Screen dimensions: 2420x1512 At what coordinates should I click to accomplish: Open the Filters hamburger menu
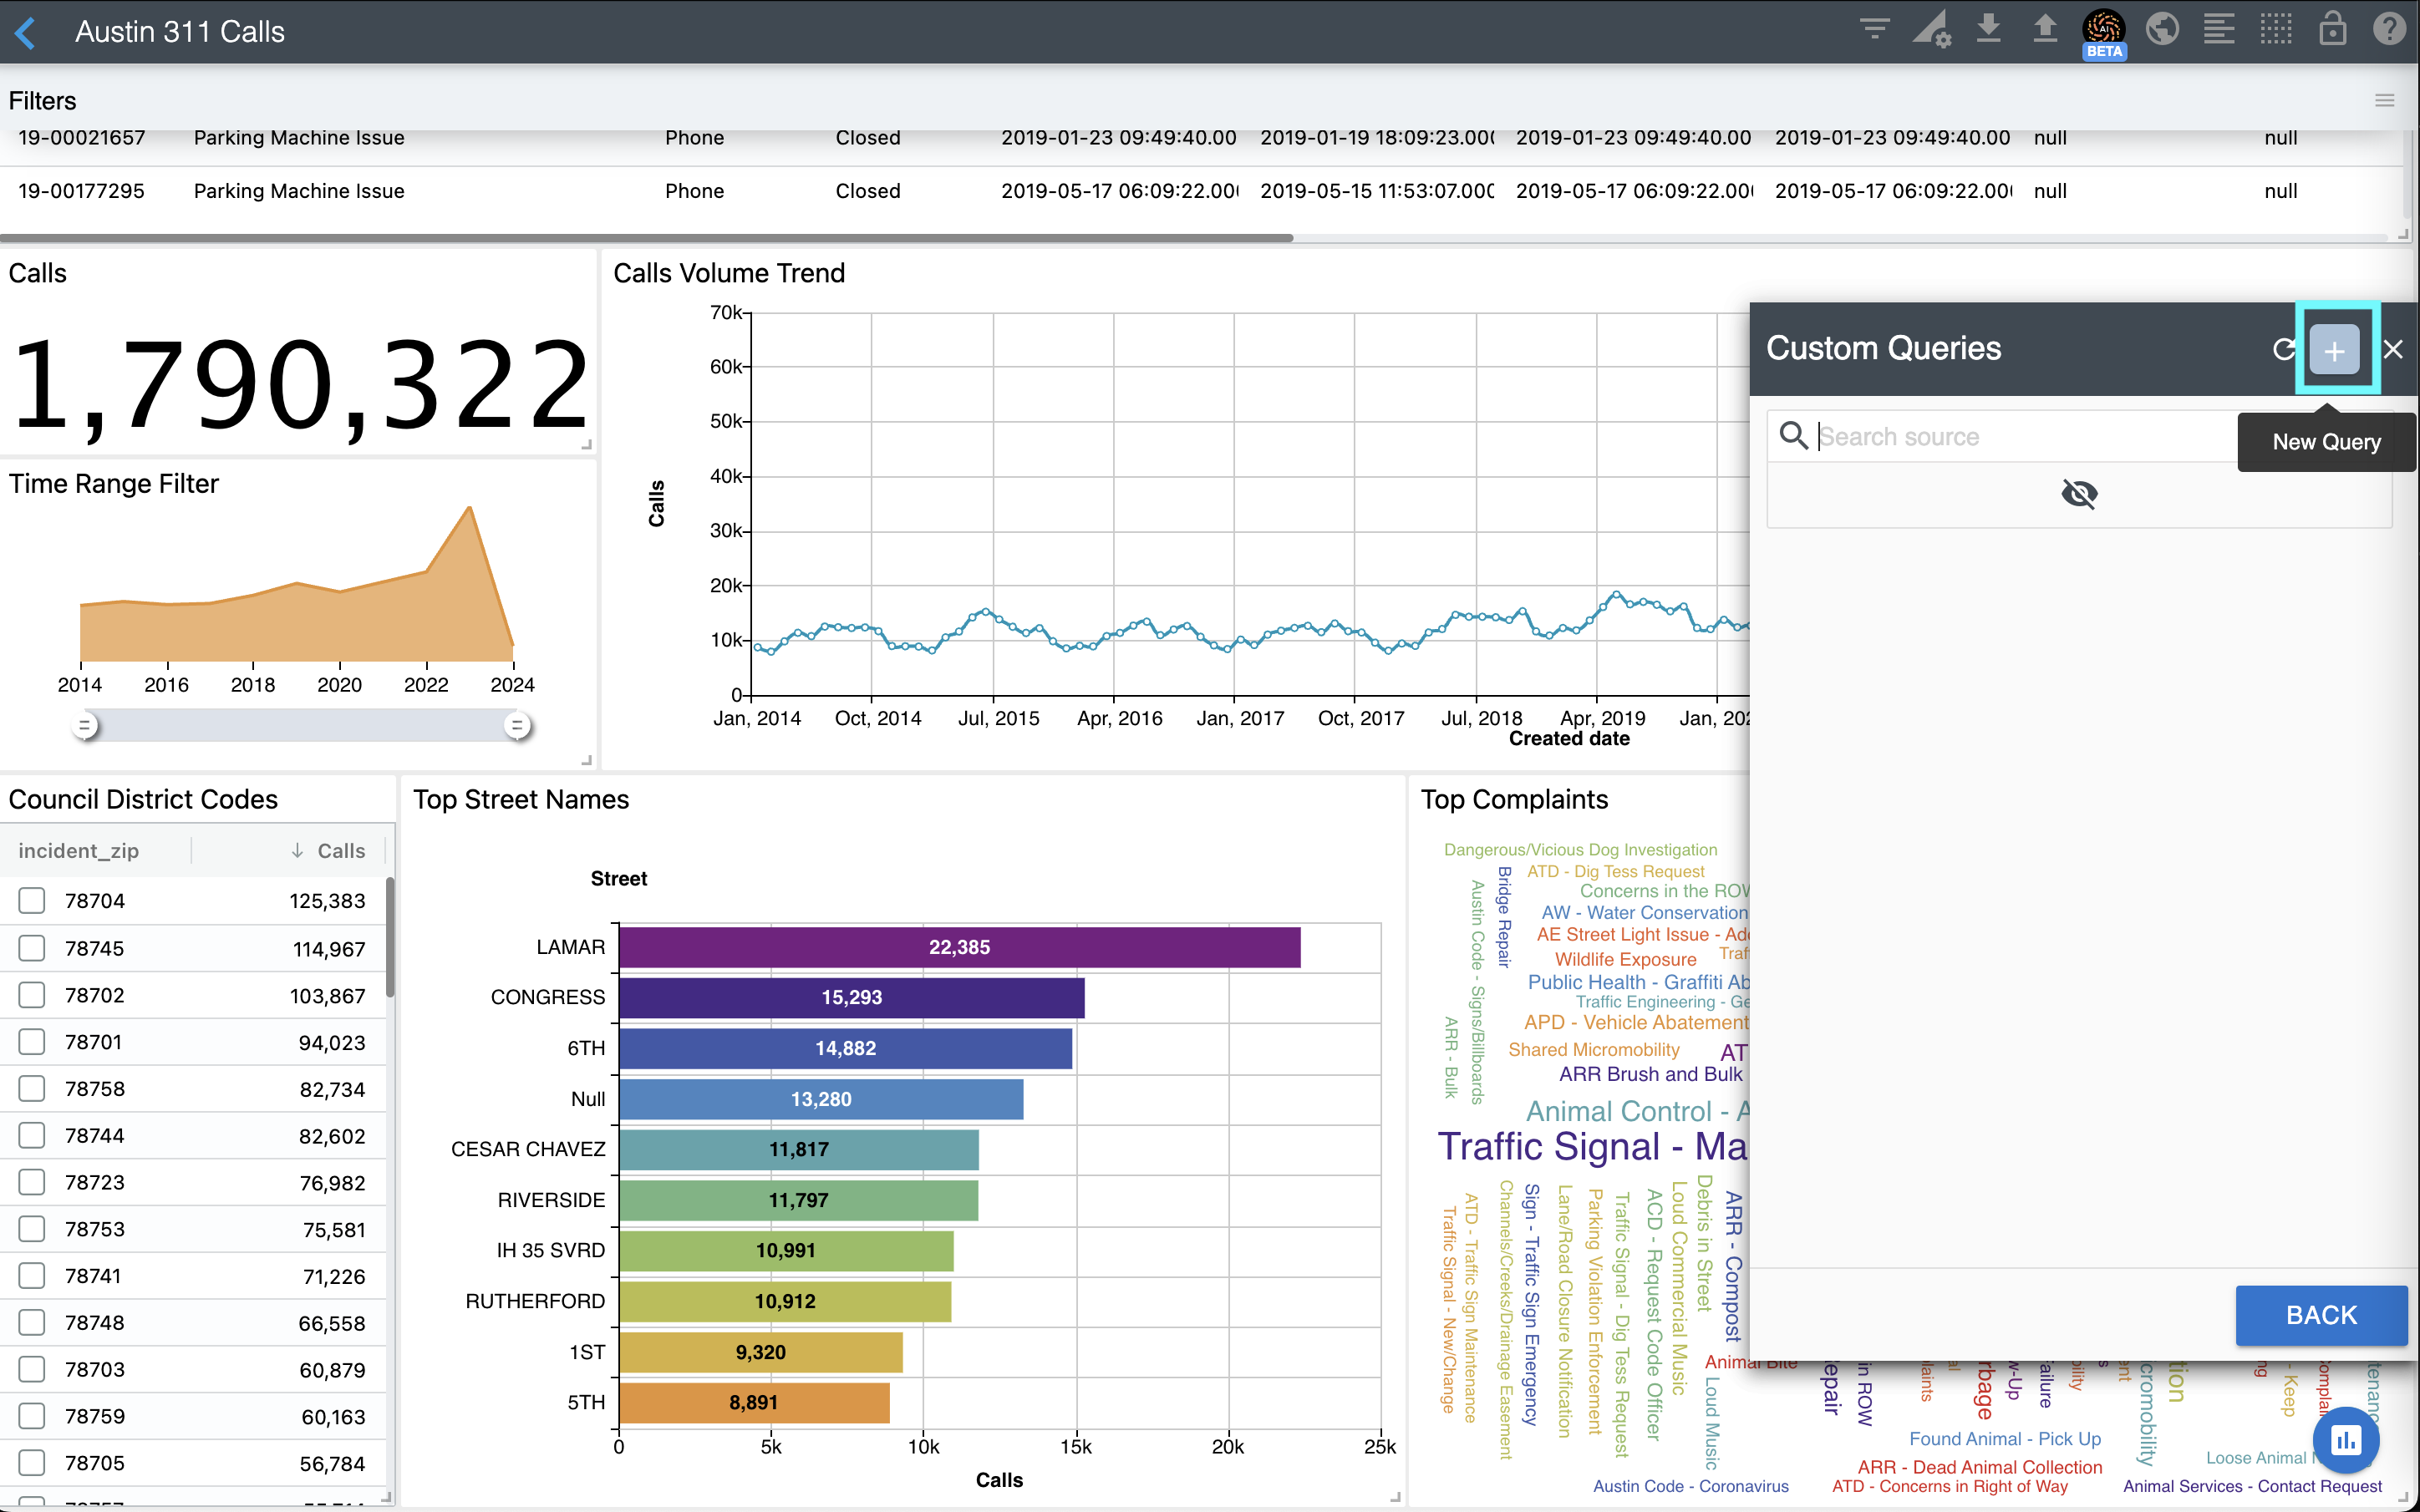click(x=2385, y=100)
